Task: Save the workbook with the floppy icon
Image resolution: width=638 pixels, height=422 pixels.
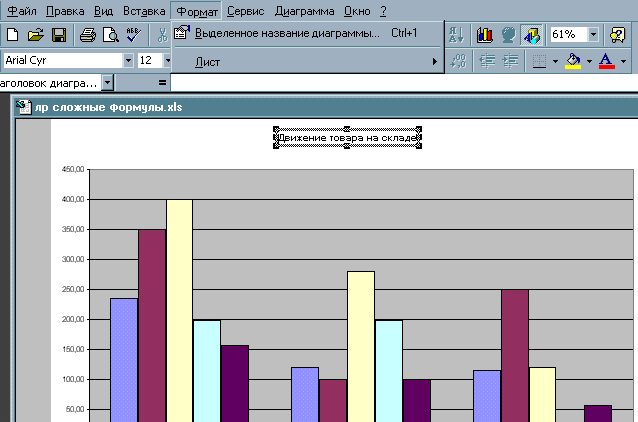Action: coord(59,35)
